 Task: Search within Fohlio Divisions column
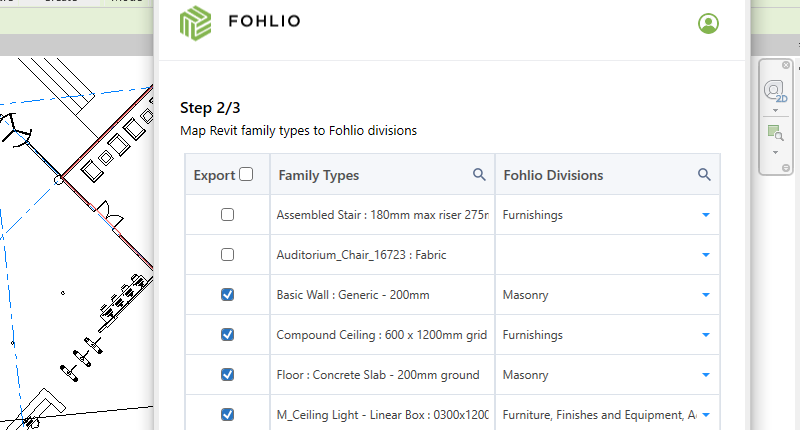click(x=704, y=174)
